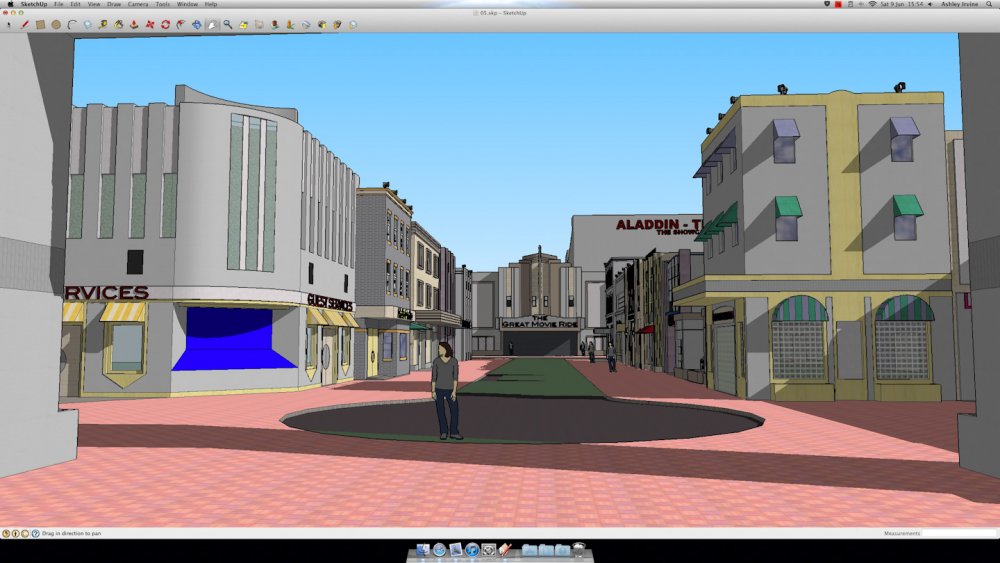
Task: Click the Measurements input box
Action: coord(958,534)
